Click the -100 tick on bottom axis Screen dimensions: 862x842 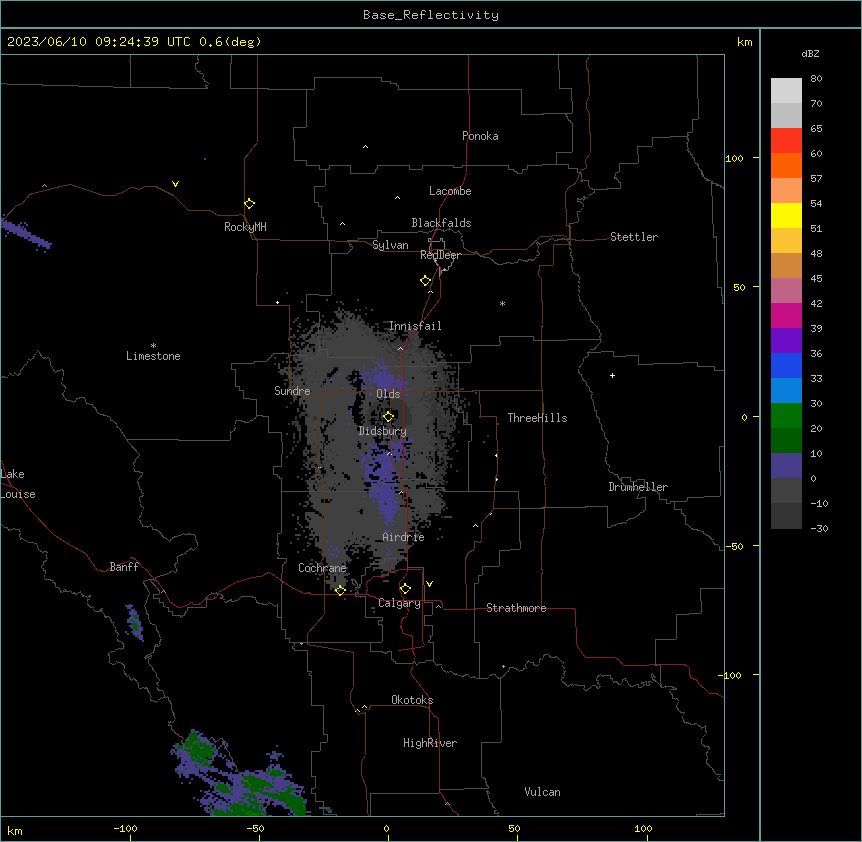pos(125,828)
